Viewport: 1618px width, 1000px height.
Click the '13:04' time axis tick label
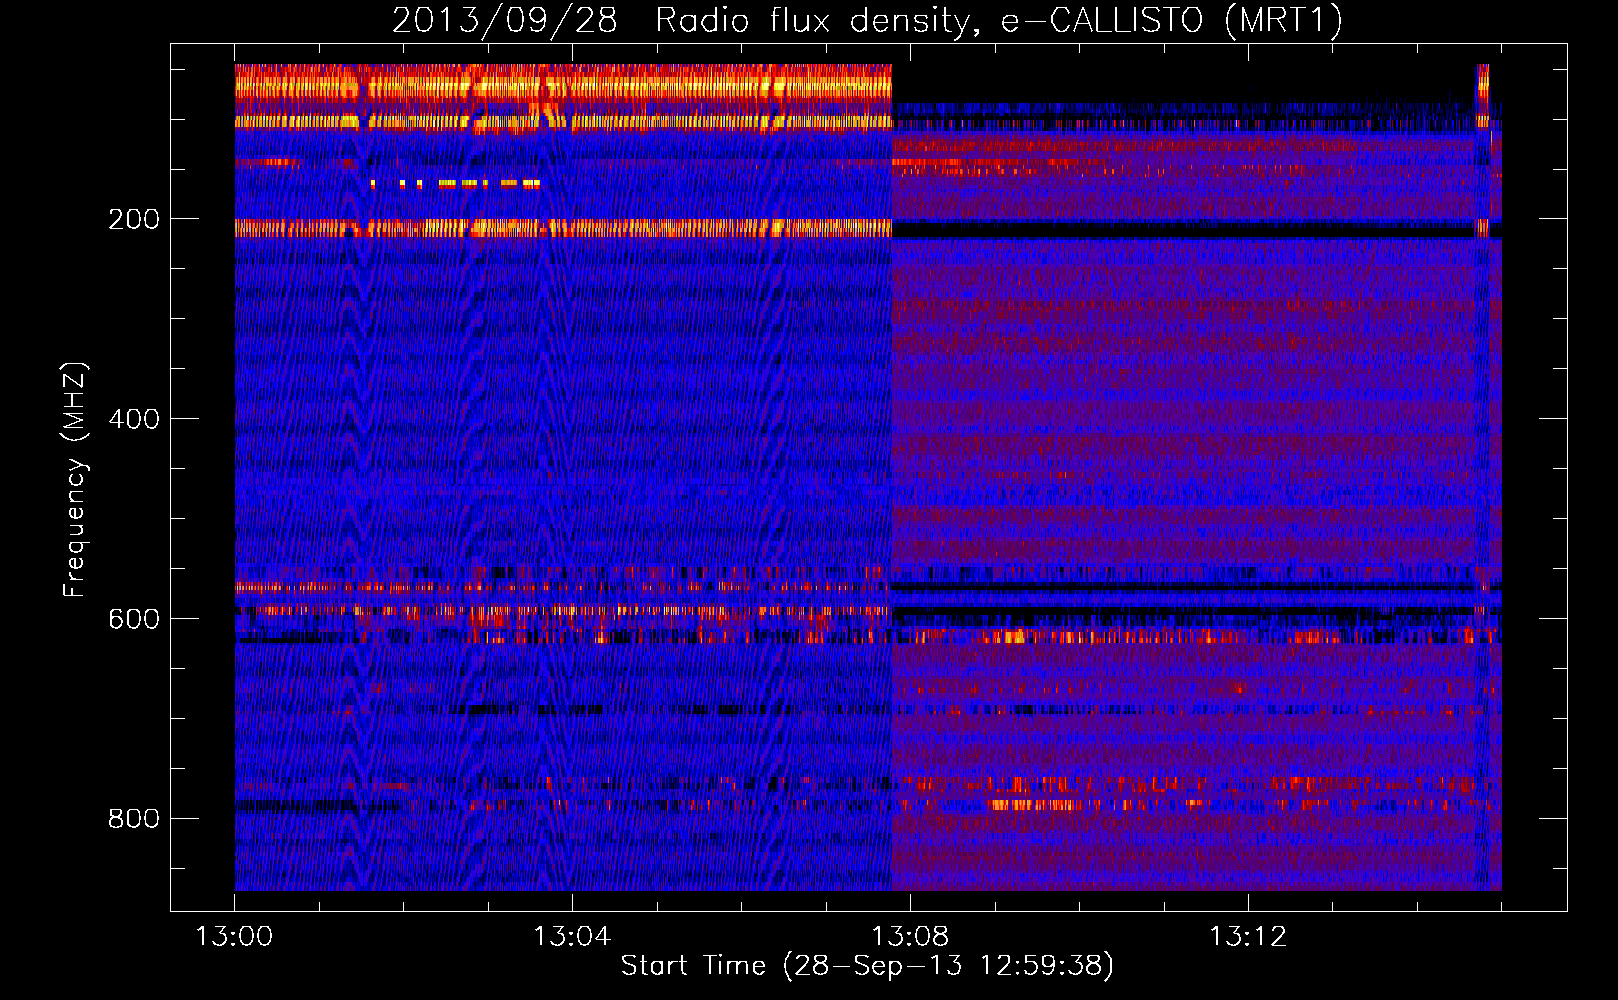572,937
